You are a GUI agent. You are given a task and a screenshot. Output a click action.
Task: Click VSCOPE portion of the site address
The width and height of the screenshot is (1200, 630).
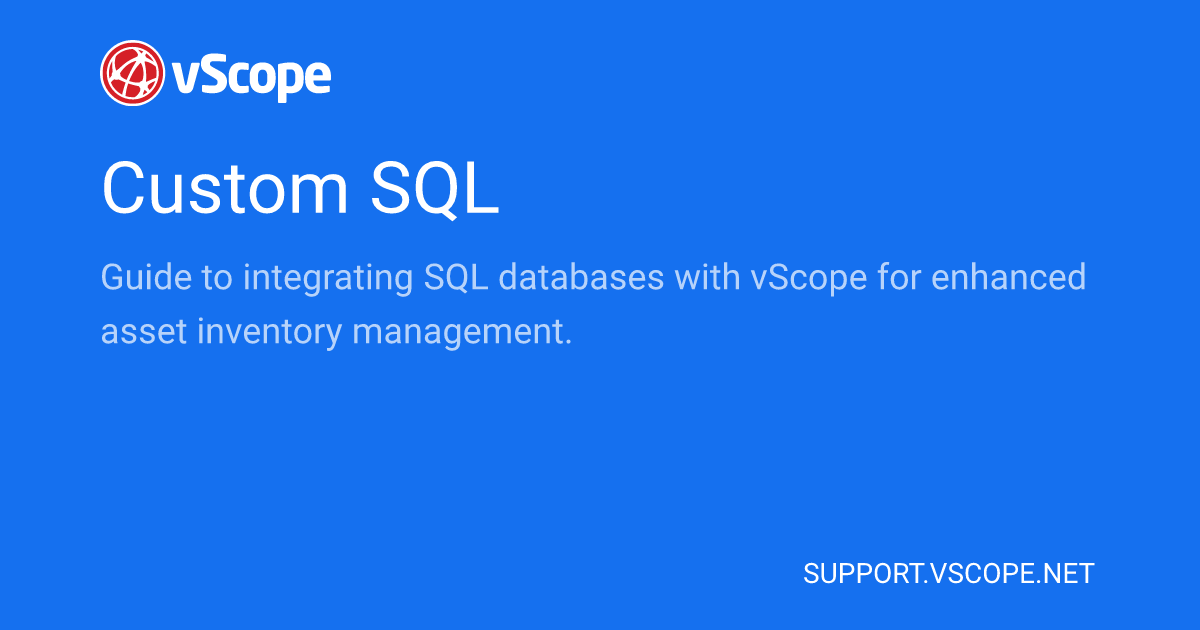pos(976,574)
